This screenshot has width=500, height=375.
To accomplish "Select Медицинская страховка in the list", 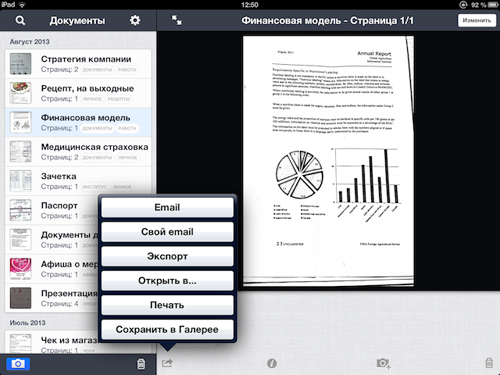I will pos(78,152).
